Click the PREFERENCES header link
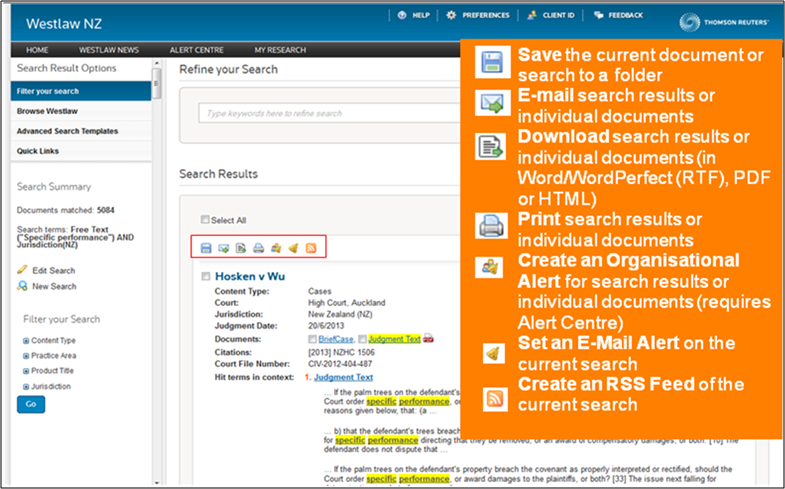The width and height of the screenshot is (785, 489). [x=486, y=15]
